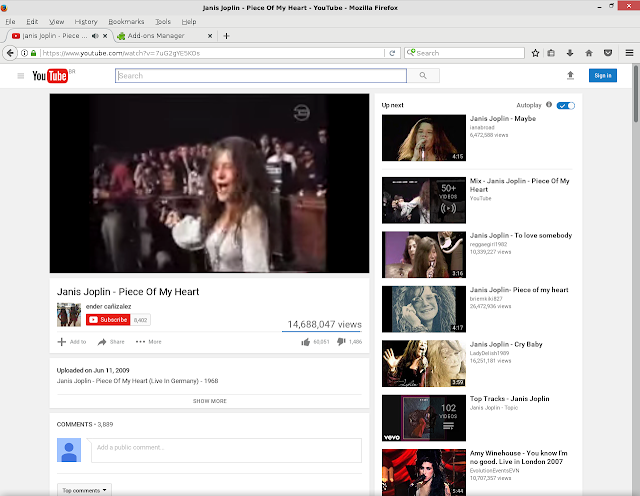Open Mix - Janis Joplin - Piece Of My Heart

click(x=519, y=185)
